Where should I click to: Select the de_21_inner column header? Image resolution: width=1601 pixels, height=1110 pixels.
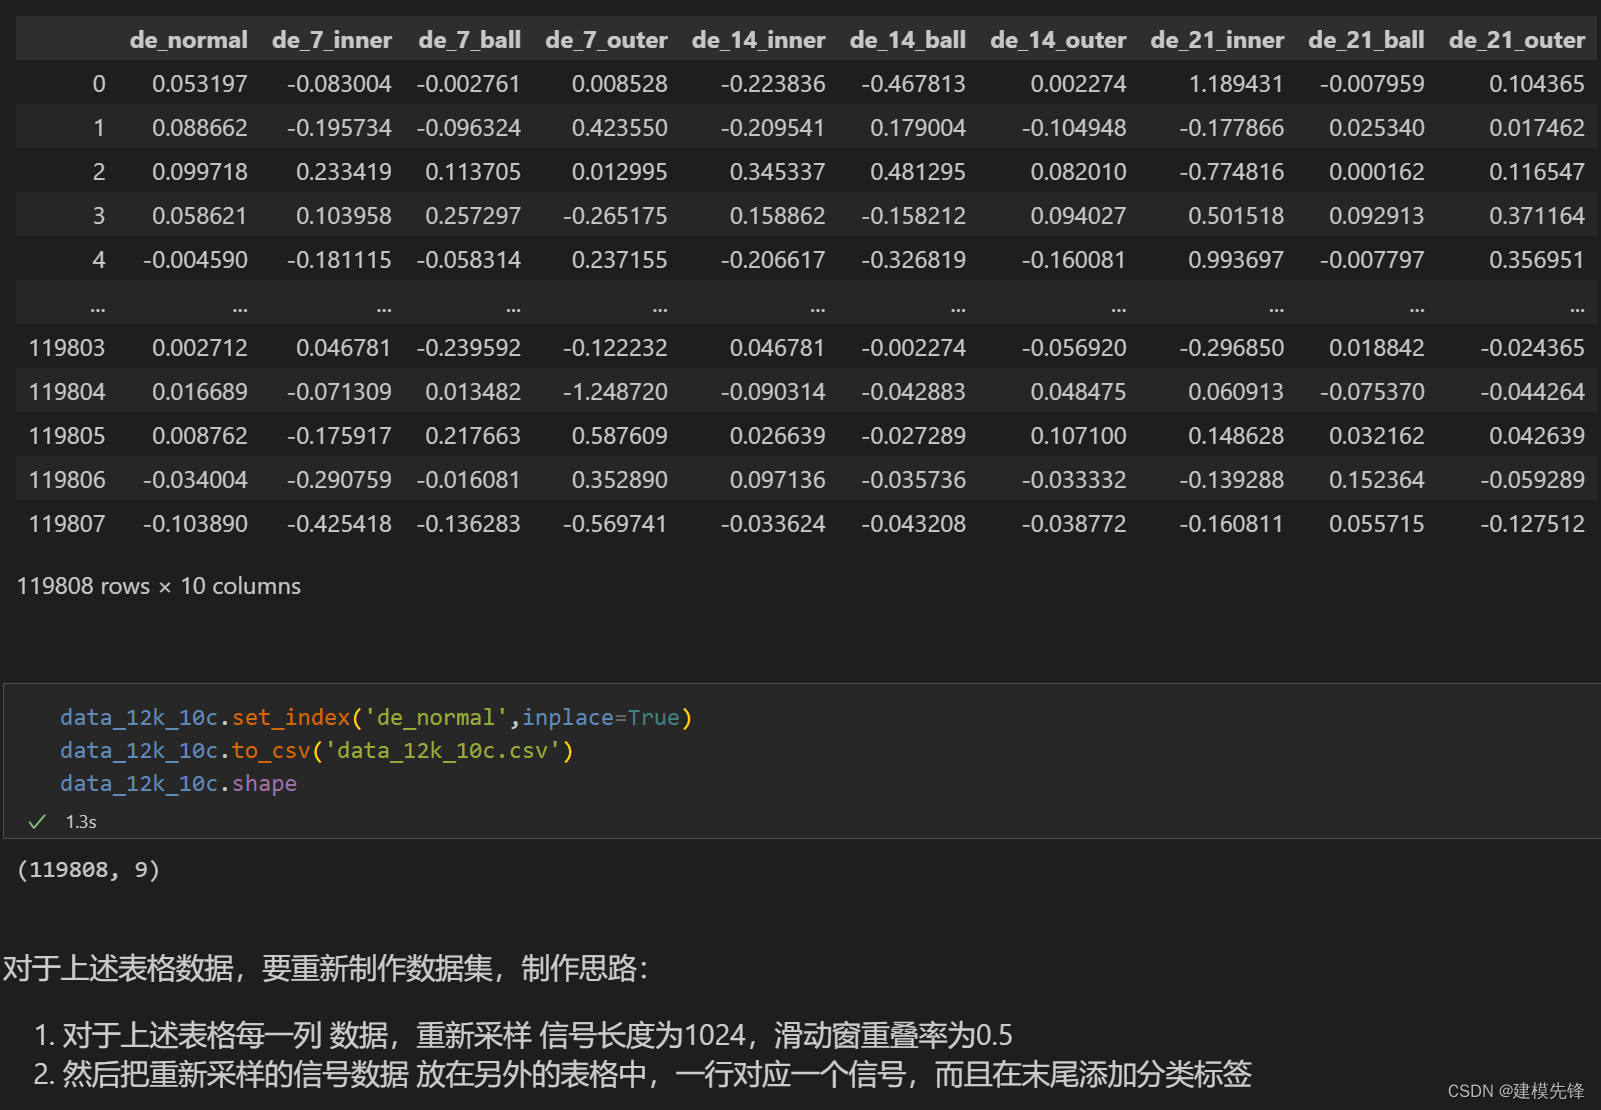[x=1216, y=39]
